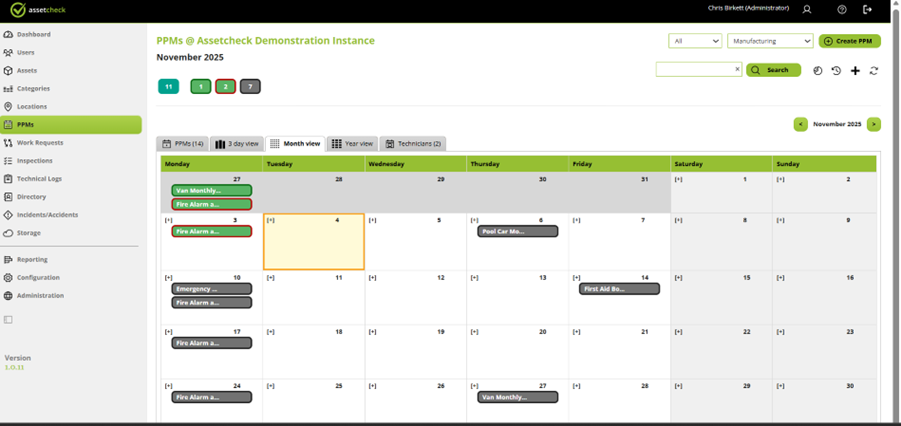
Task: Open the Manufacturing dropdown
Action: pos(770,41)
